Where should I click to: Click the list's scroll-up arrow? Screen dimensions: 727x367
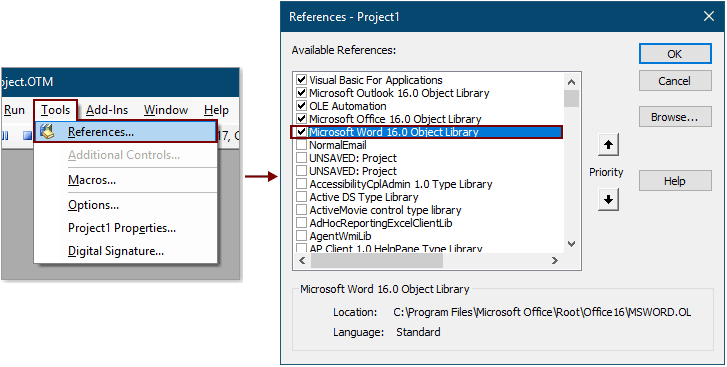571,82
